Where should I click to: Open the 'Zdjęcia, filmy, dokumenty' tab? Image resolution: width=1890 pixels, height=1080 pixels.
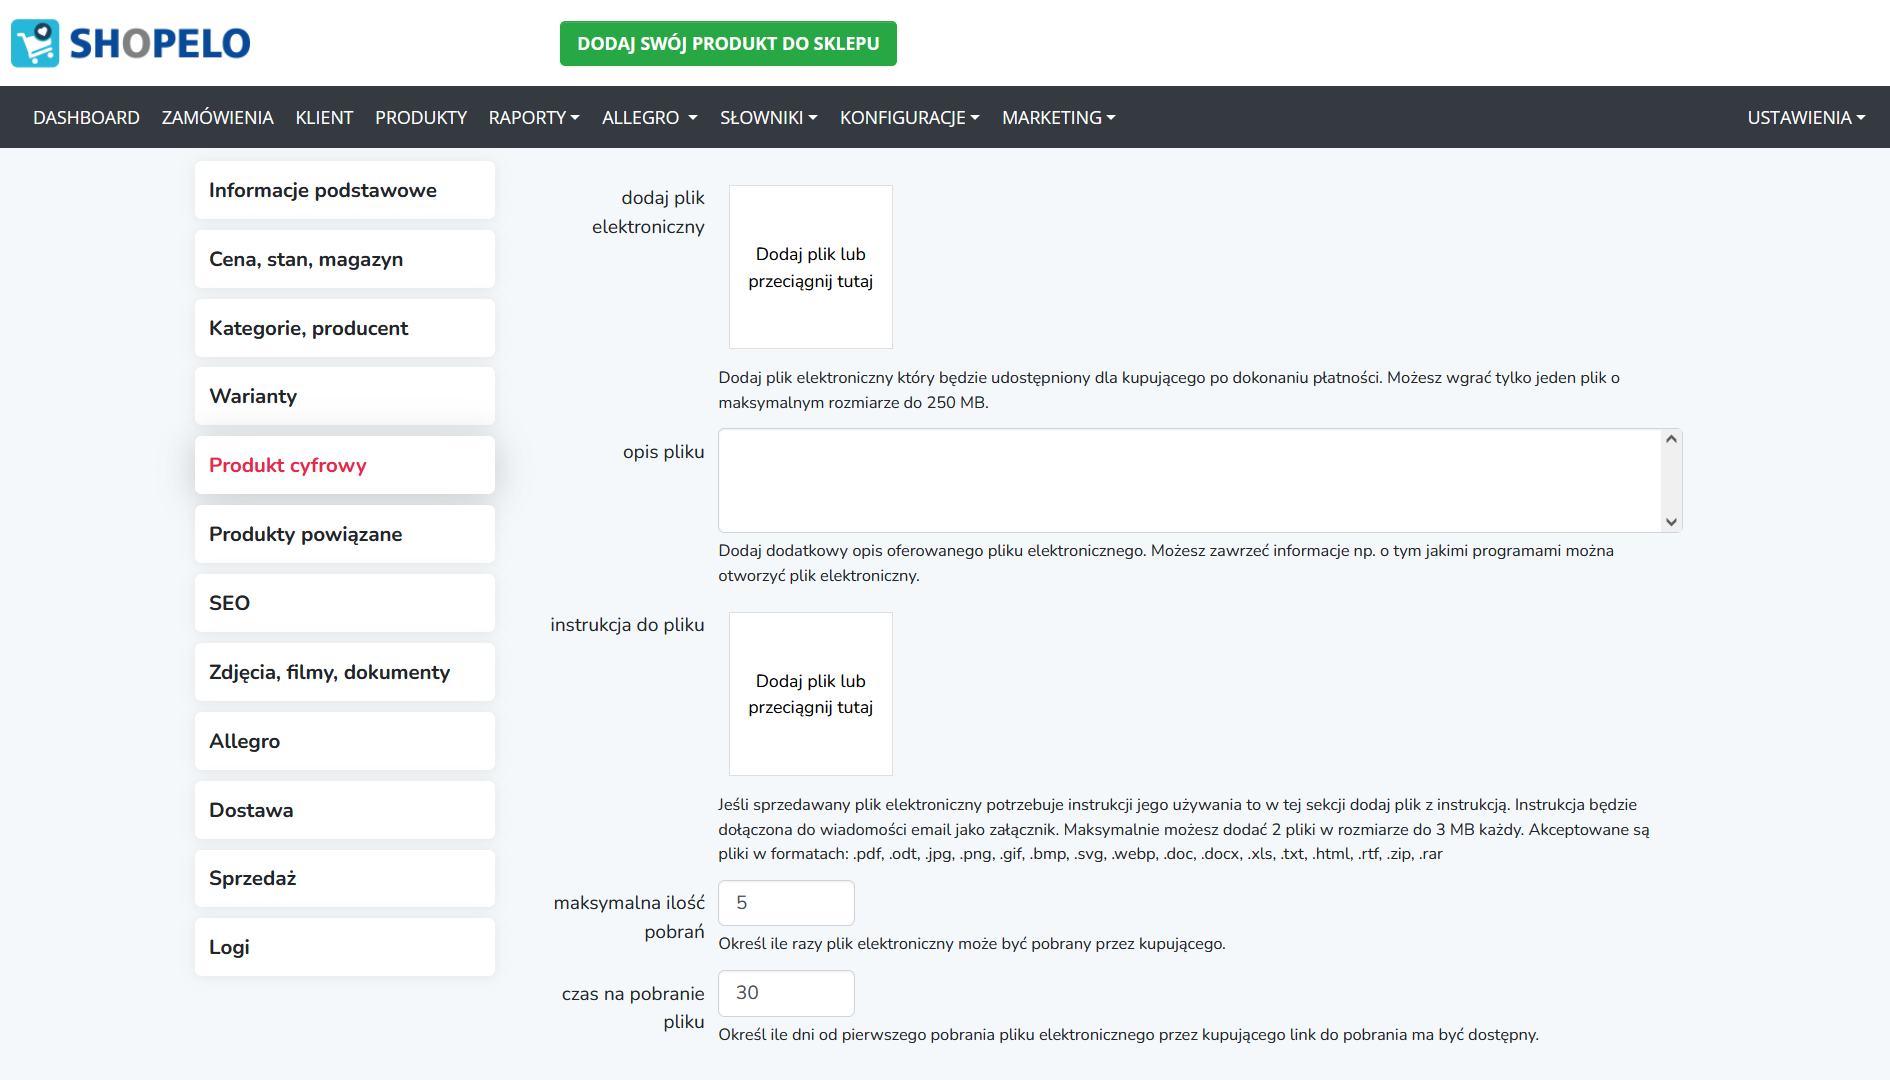(x=345, y=672)
